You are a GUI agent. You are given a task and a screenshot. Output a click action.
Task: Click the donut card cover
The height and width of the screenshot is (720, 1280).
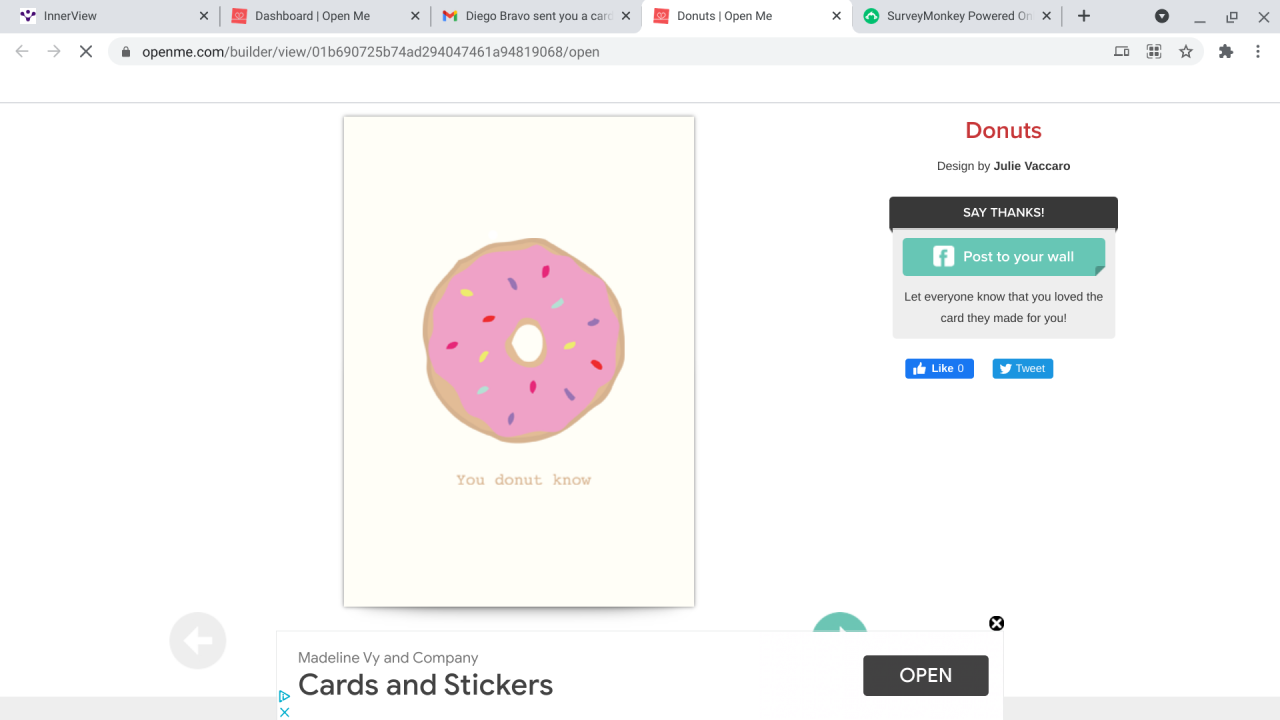tap(519, 361)
